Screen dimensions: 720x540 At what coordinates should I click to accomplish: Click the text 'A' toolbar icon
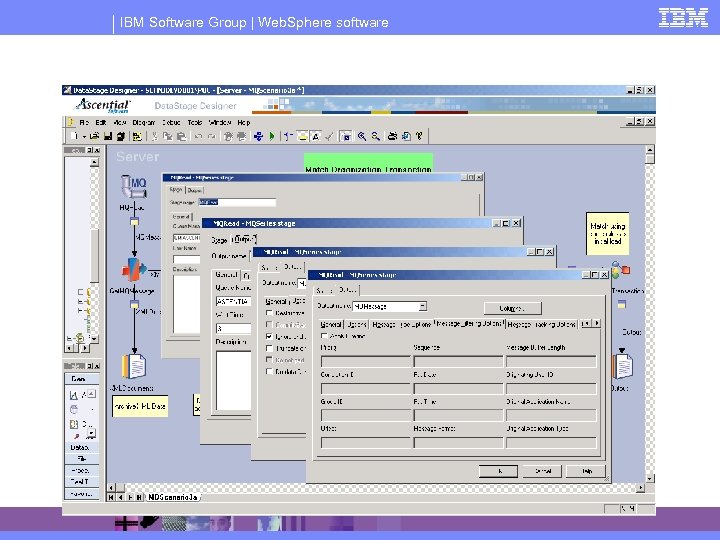316,136
